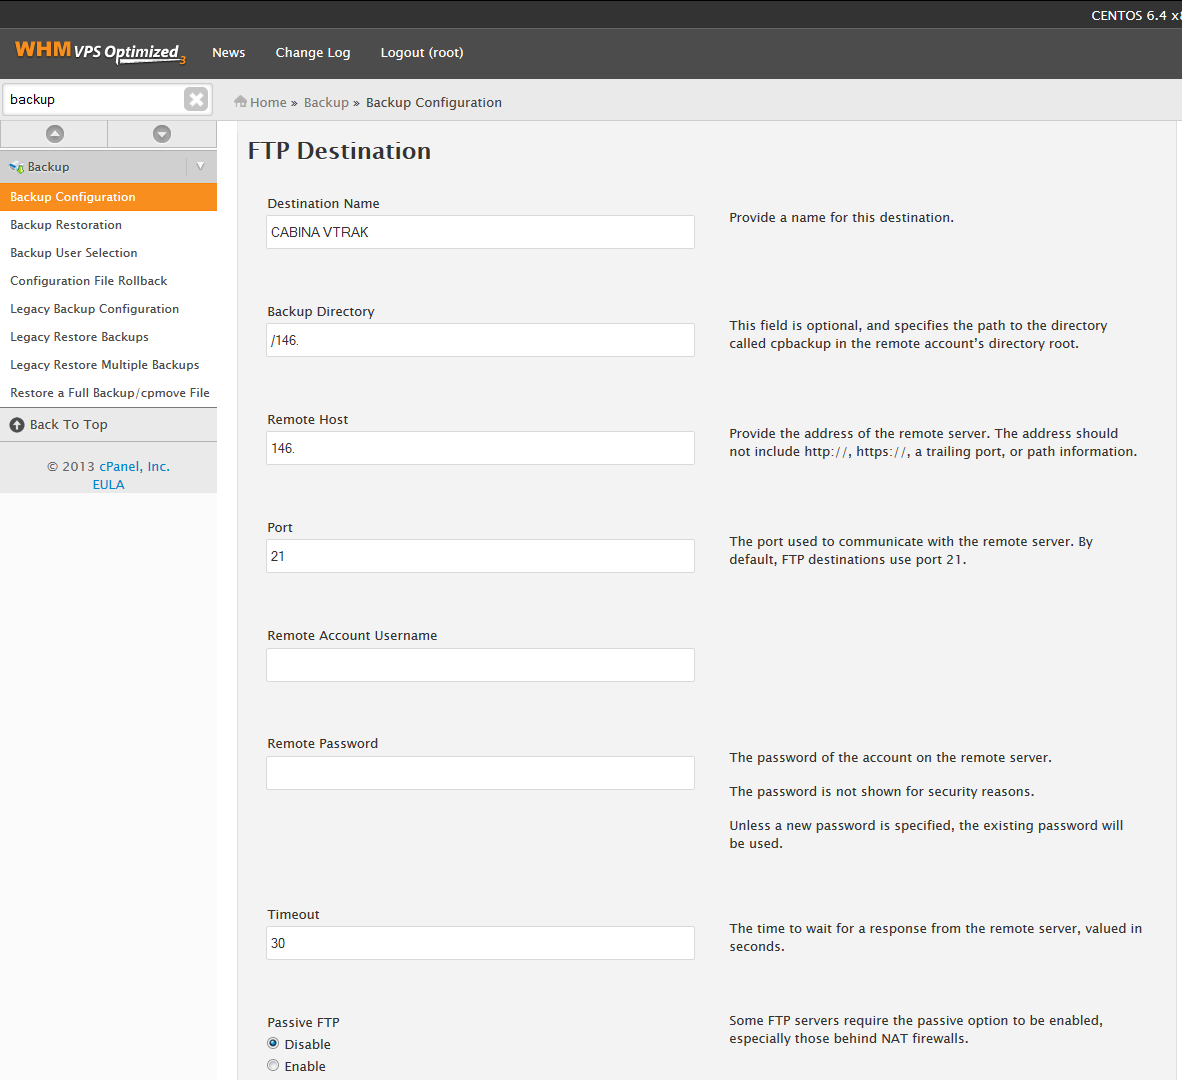Click Back To Top link
1182x1080 pixels.
(x=69, y=424)
